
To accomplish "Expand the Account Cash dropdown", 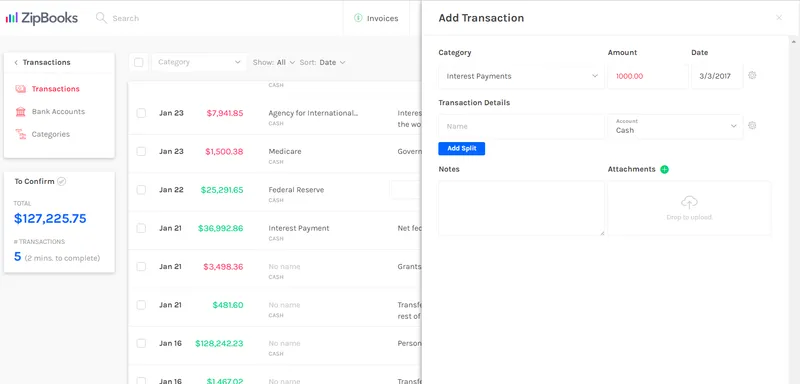I will tap(675, 126).
